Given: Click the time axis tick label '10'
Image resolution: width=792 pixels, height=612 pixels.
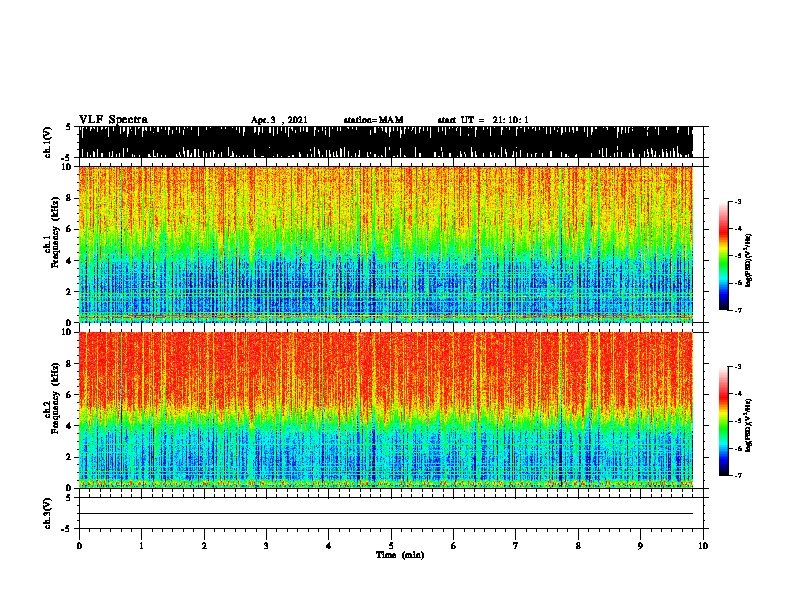Looking at the screenshot, I should pos(703,546).
